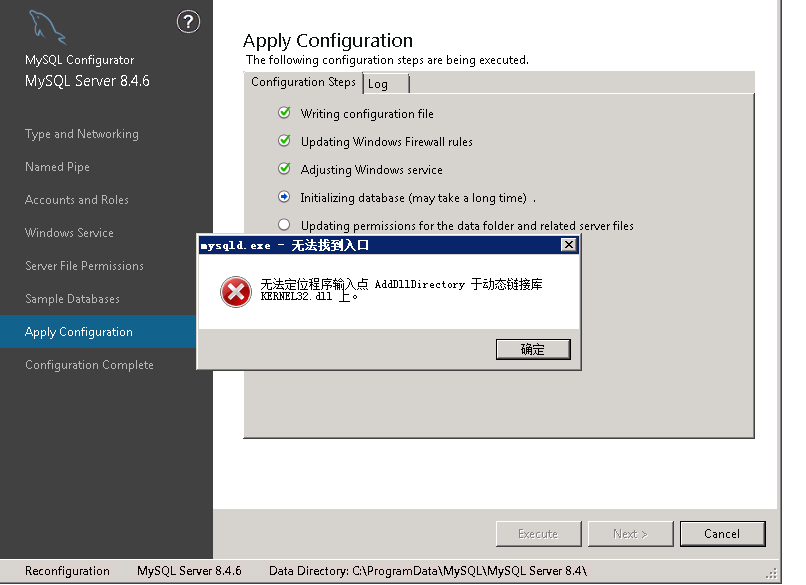
Task: Click the 确定 button in error dialog
Action: tap(533, 350)
